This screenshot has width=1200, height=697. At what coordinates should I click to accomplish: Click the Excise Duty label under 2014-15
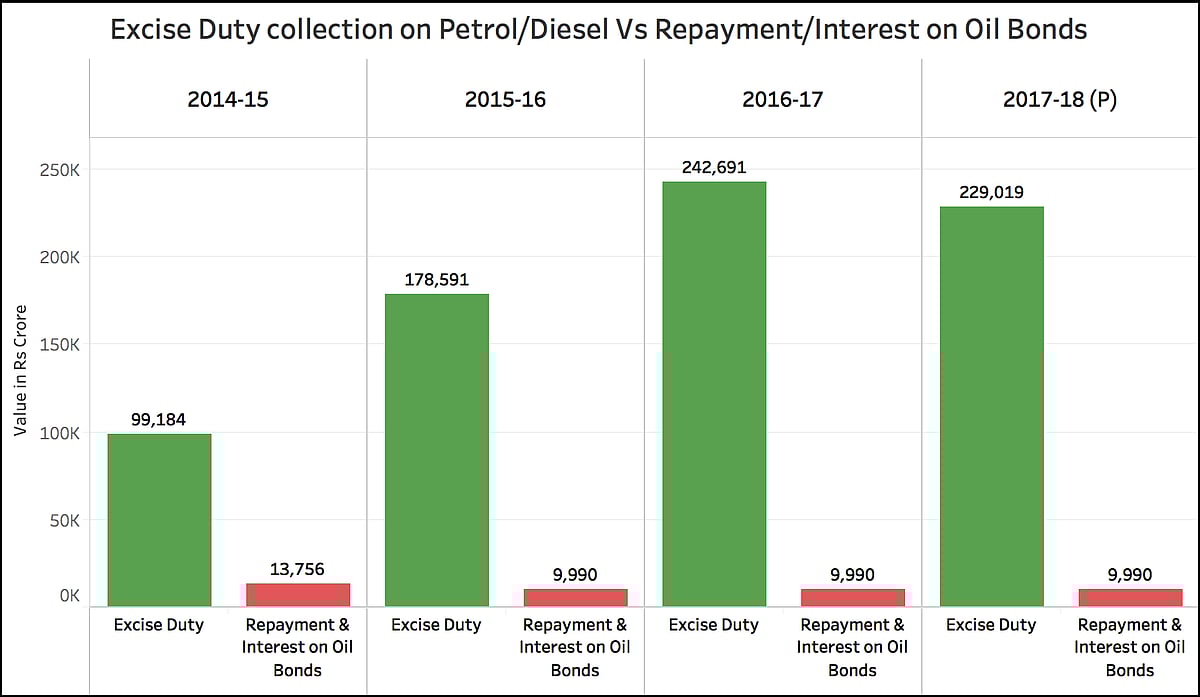[159, 625]
